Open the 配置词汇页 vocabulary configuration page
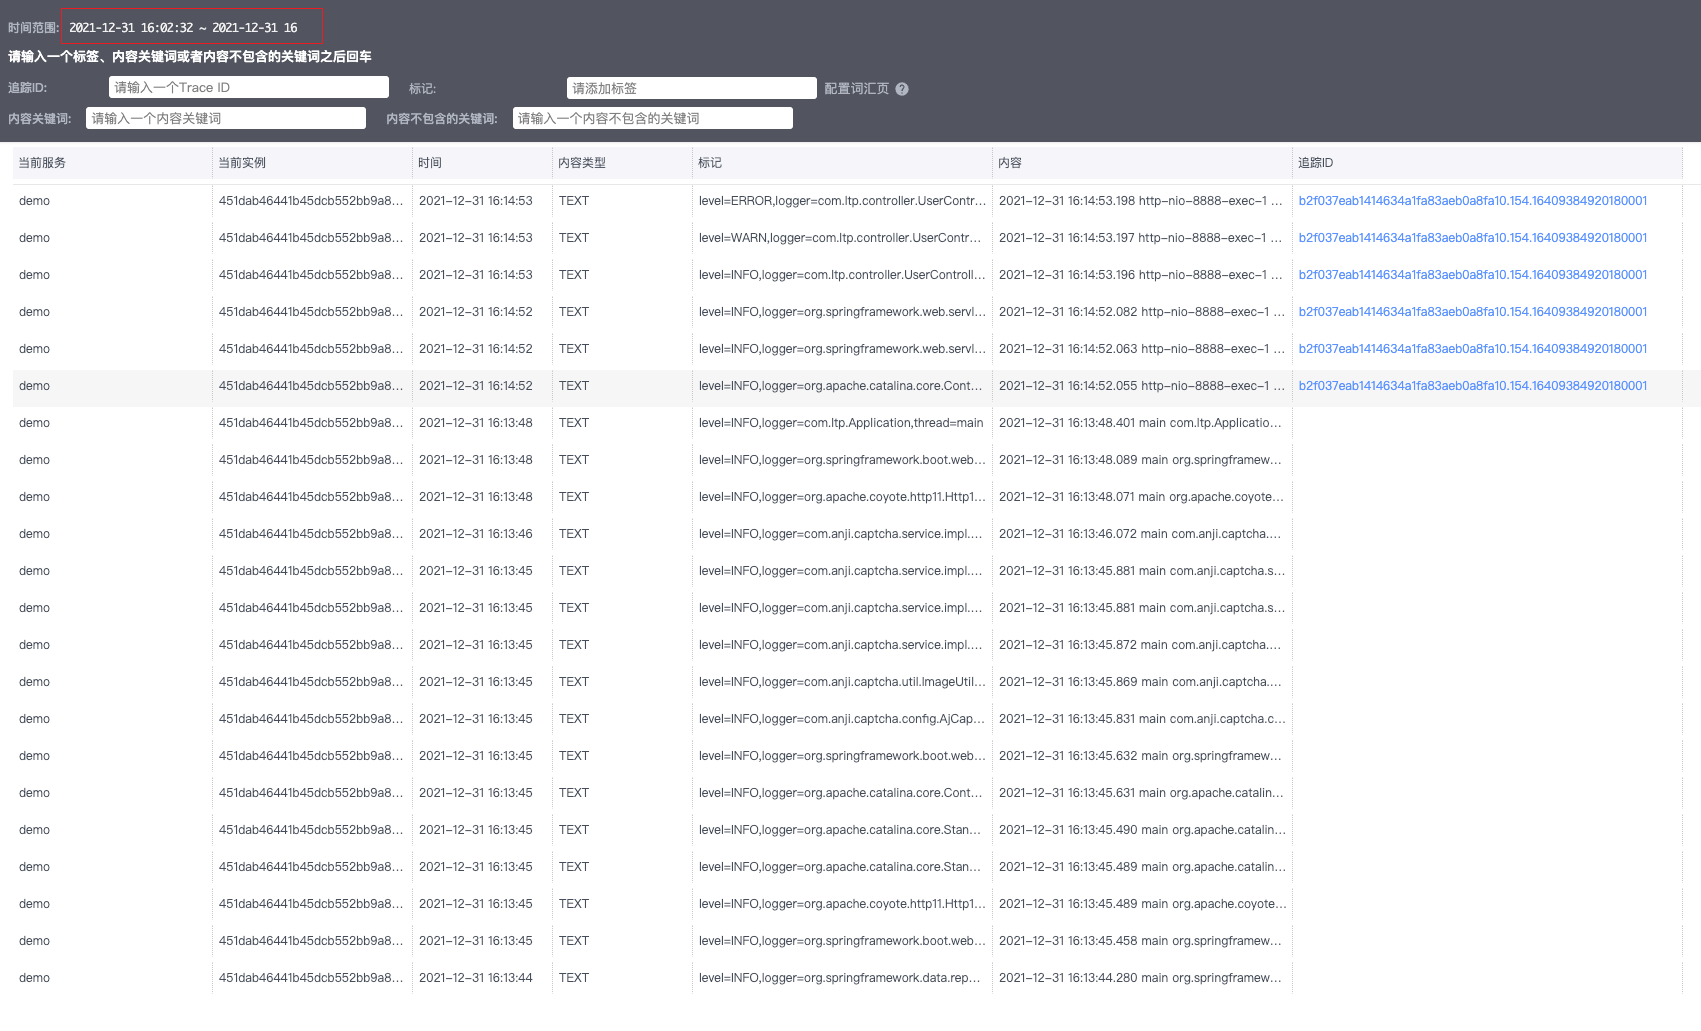 pyautogui.click(x=857, y=88)
